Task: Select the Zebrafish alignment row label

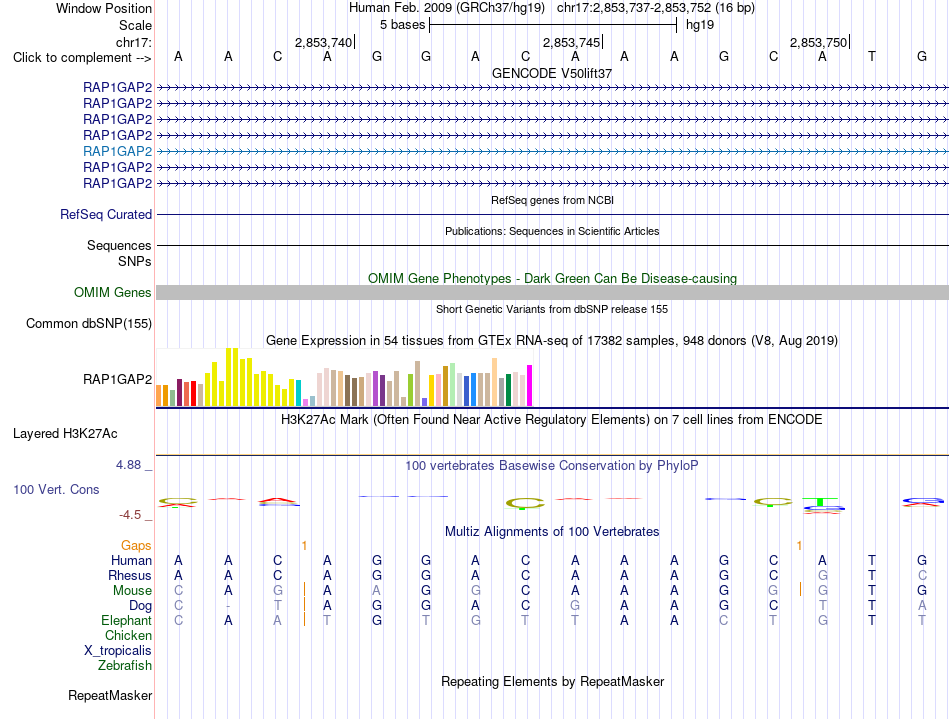Action: pyautogui.click(x=125, y=666)
